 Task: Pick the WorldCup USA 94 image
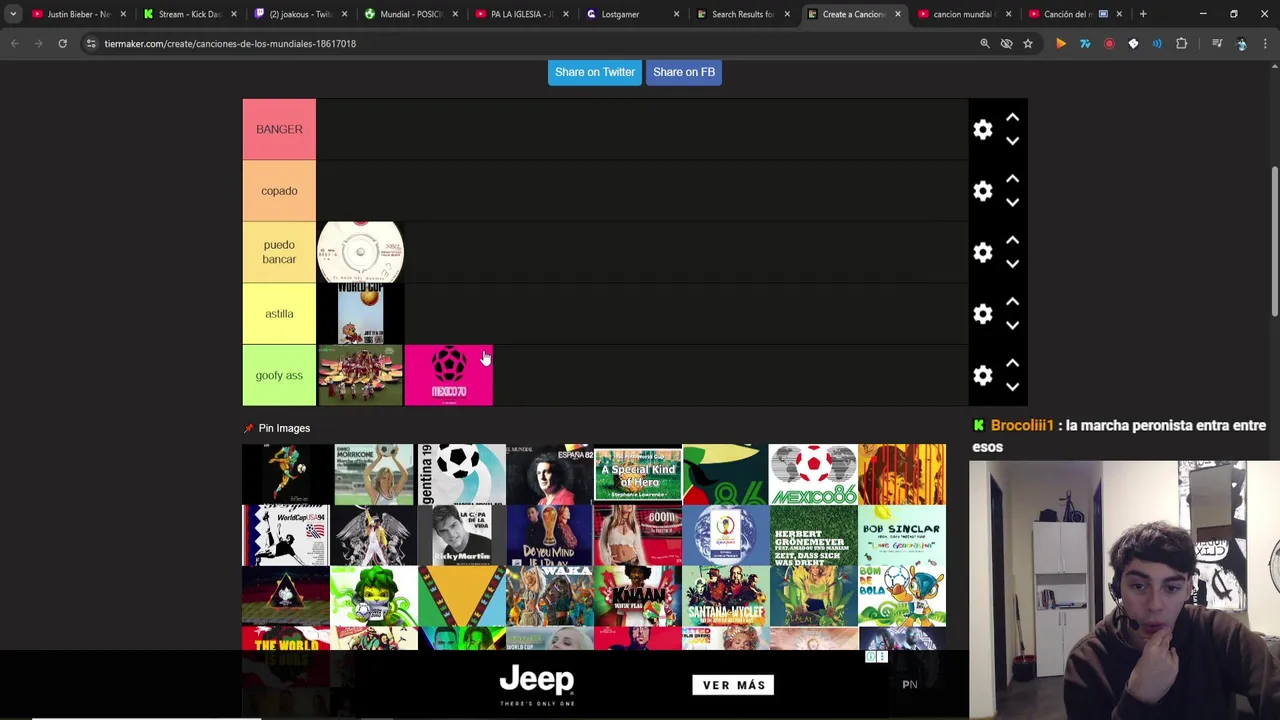click(285, 535)
